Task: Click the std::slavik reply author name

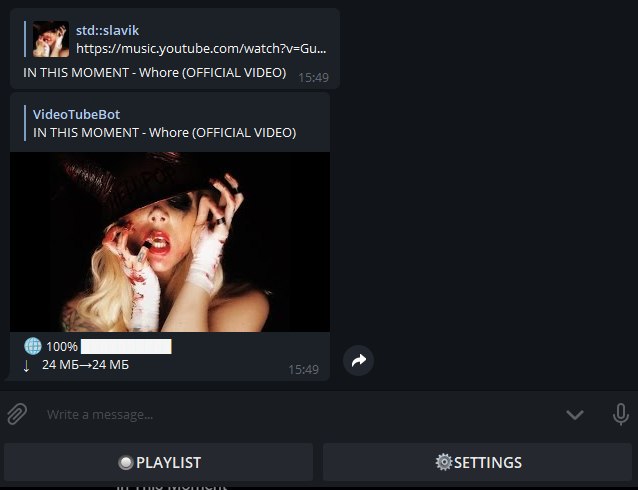Action: (107, 30)
